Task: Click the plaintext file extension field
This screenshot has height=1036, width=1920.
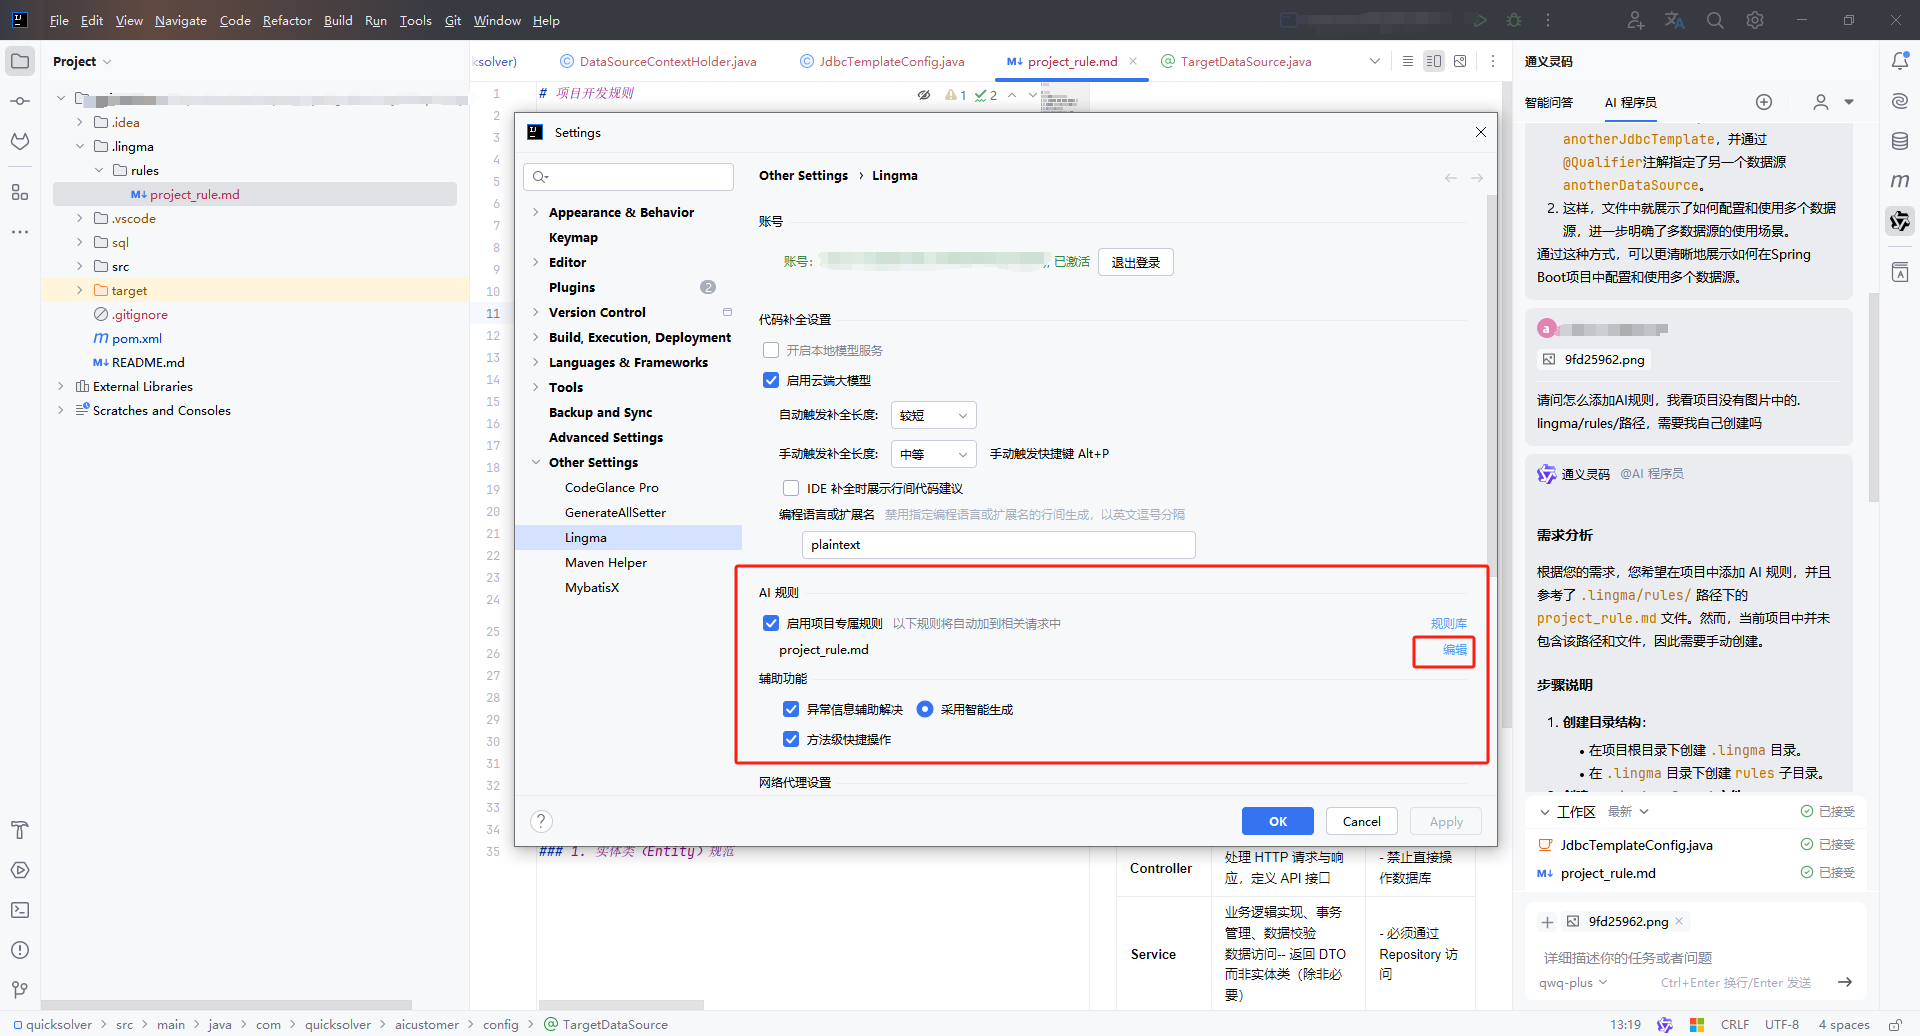Action: tap(999, 545)
